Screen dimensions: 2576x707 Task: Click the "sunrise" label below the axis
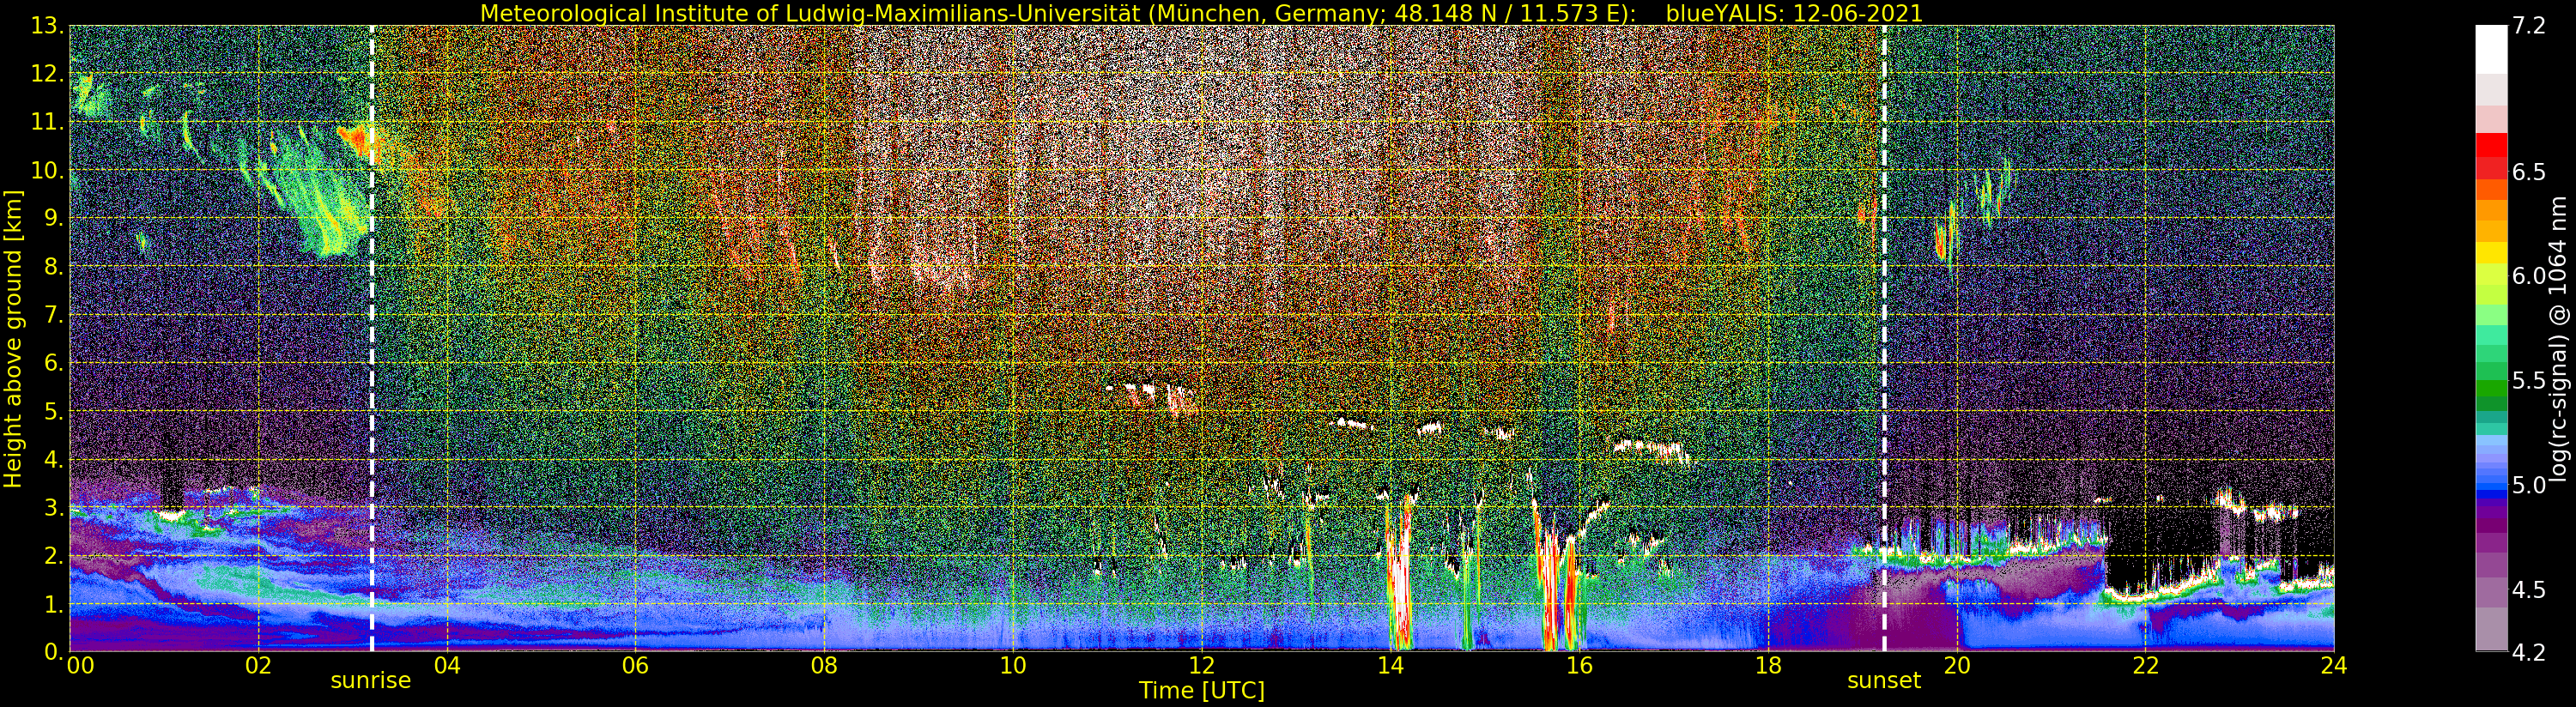click(x=371, y=680)
